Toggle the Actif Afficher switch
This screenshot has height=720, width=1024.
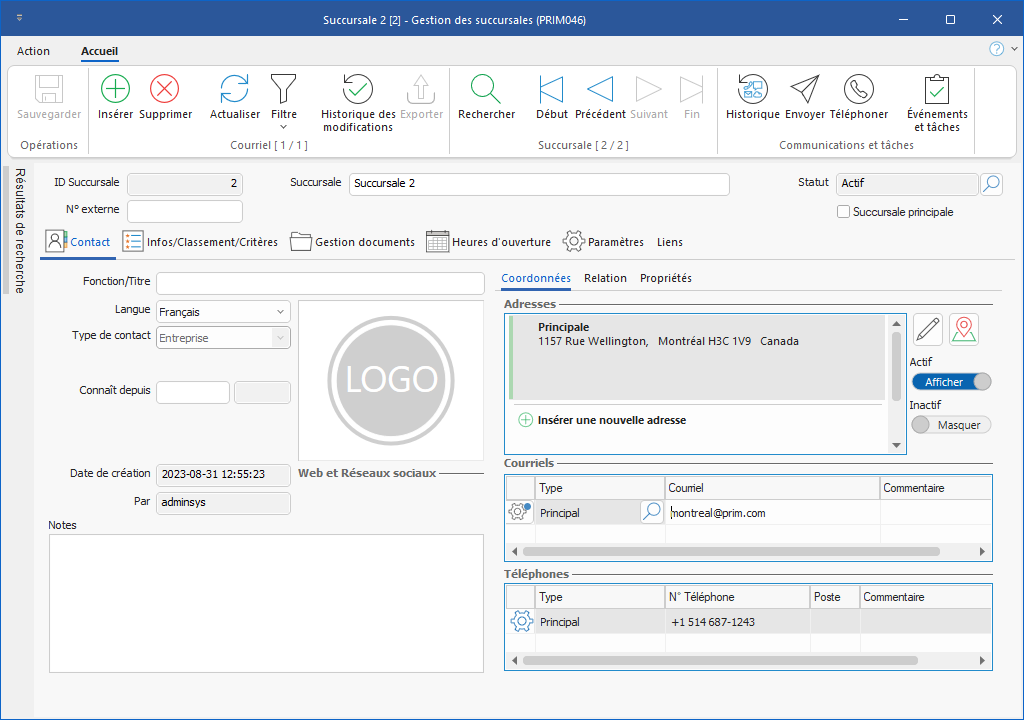951,382
